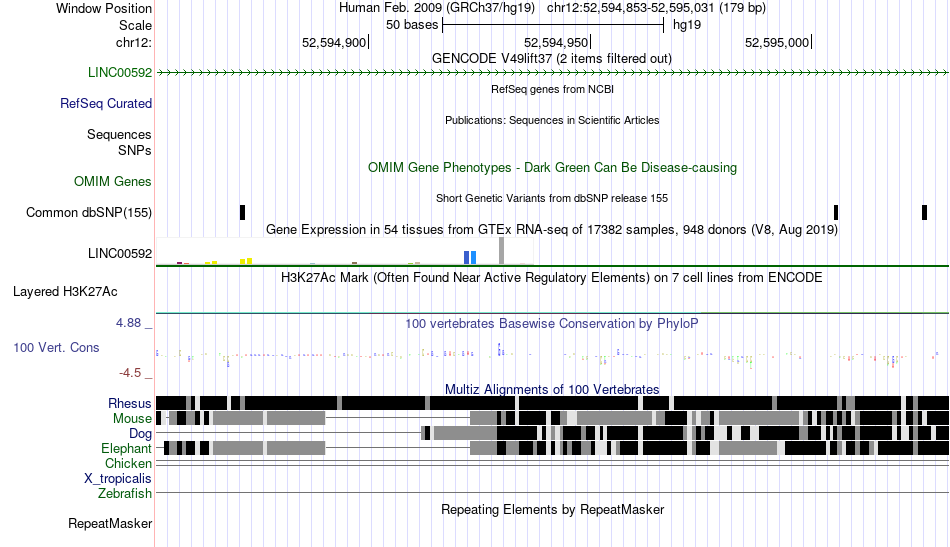
Task: Click the PhyloP lower value -4.5
Action: point(130,373)
